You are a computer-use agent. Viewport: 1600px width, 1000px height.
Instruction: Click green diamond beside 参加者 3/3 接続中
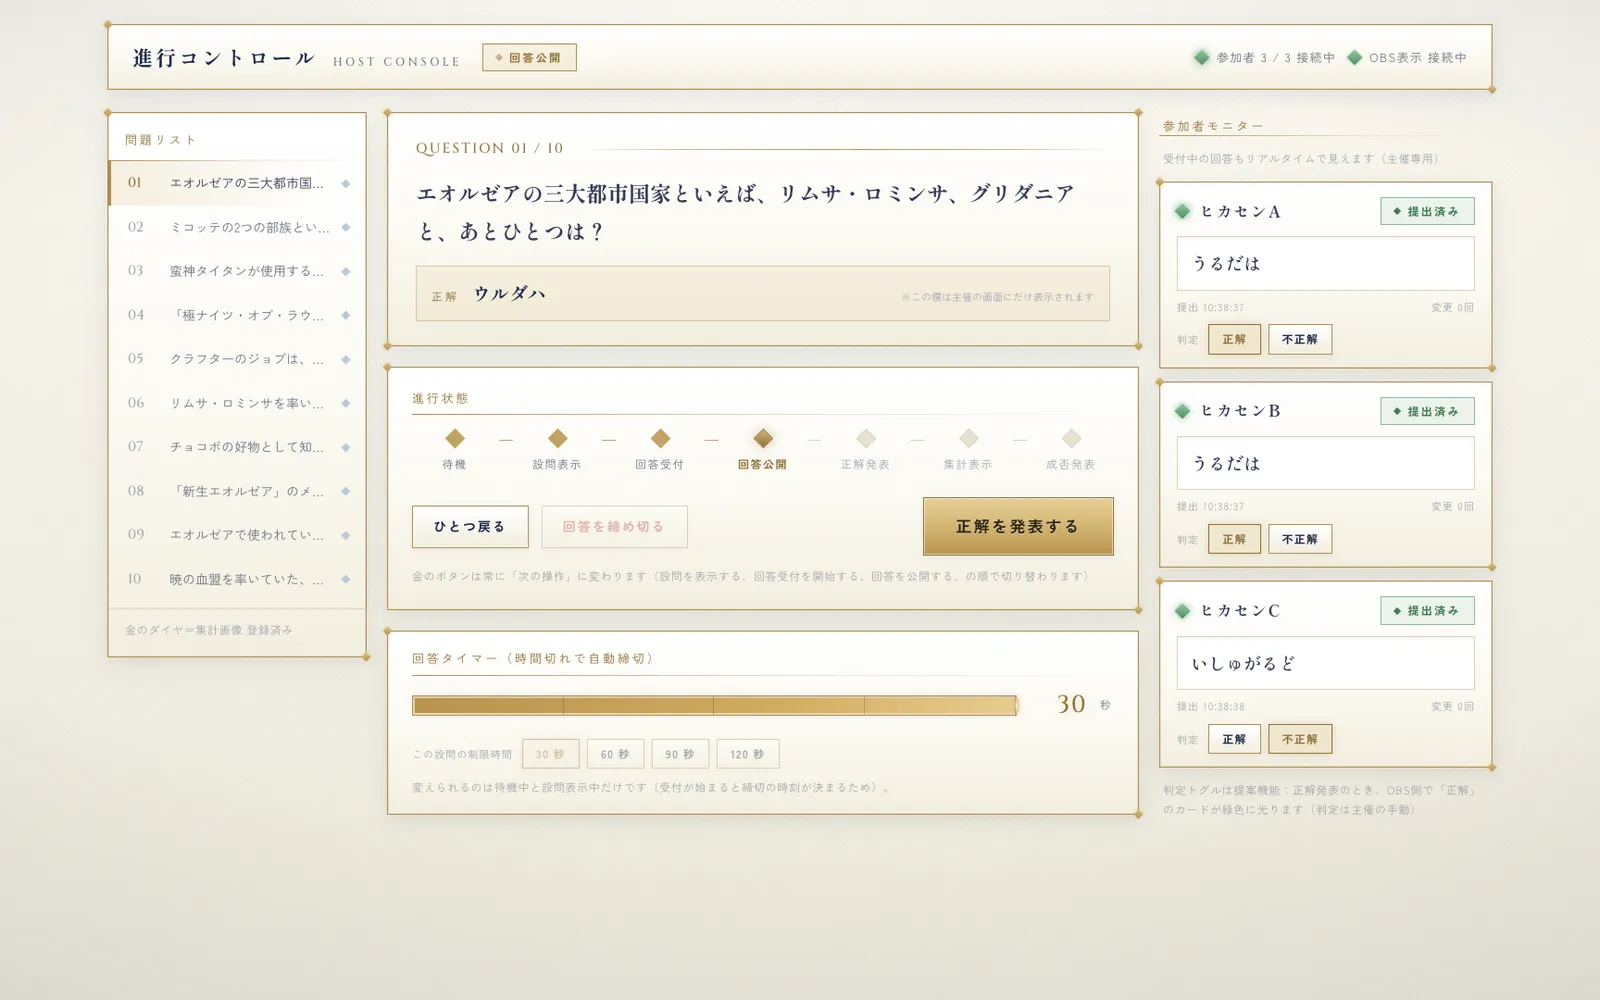(x=1202, y=58)
